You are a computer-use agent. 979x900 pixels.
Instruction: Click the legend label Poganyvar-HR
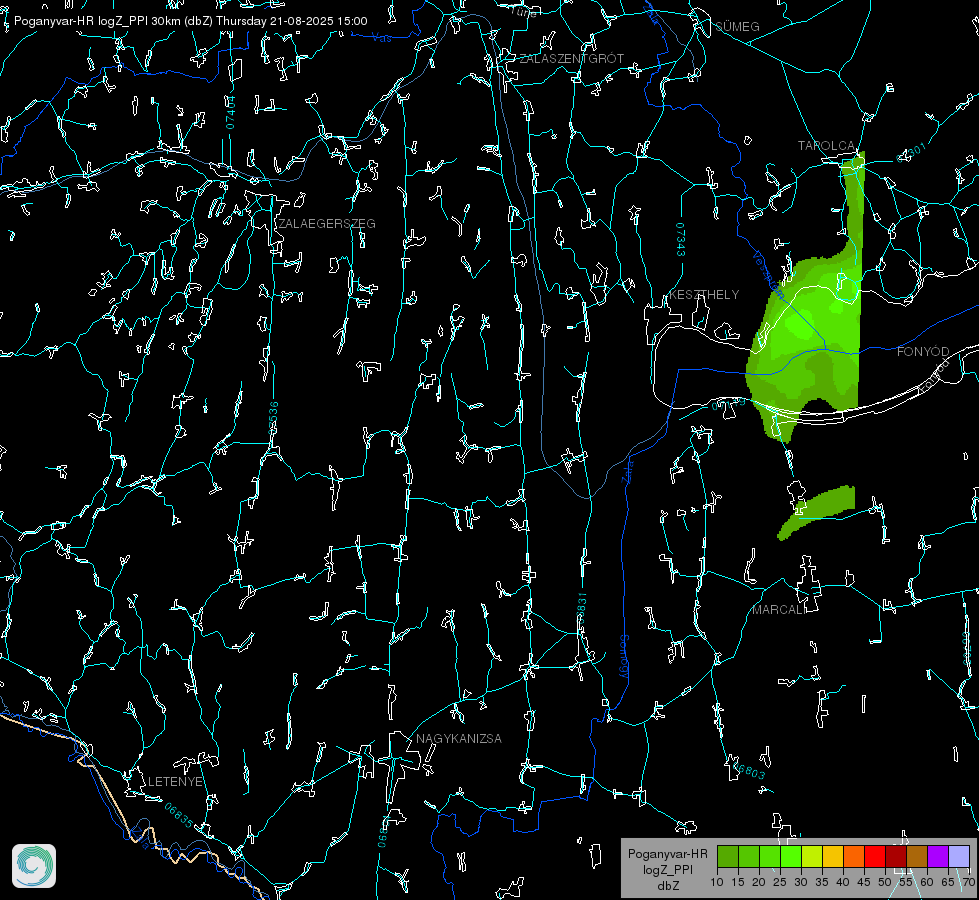[x=667, y=854]
